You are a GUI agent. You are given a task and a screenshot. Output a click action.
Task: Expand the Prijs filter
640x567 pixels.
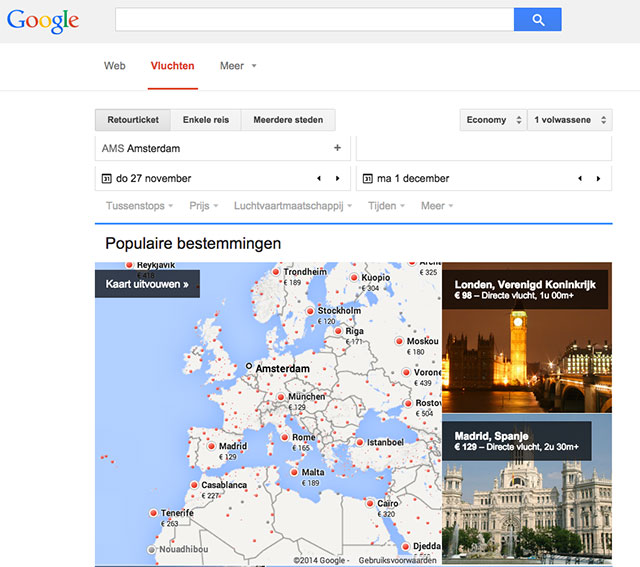click(x=204, y=206)
